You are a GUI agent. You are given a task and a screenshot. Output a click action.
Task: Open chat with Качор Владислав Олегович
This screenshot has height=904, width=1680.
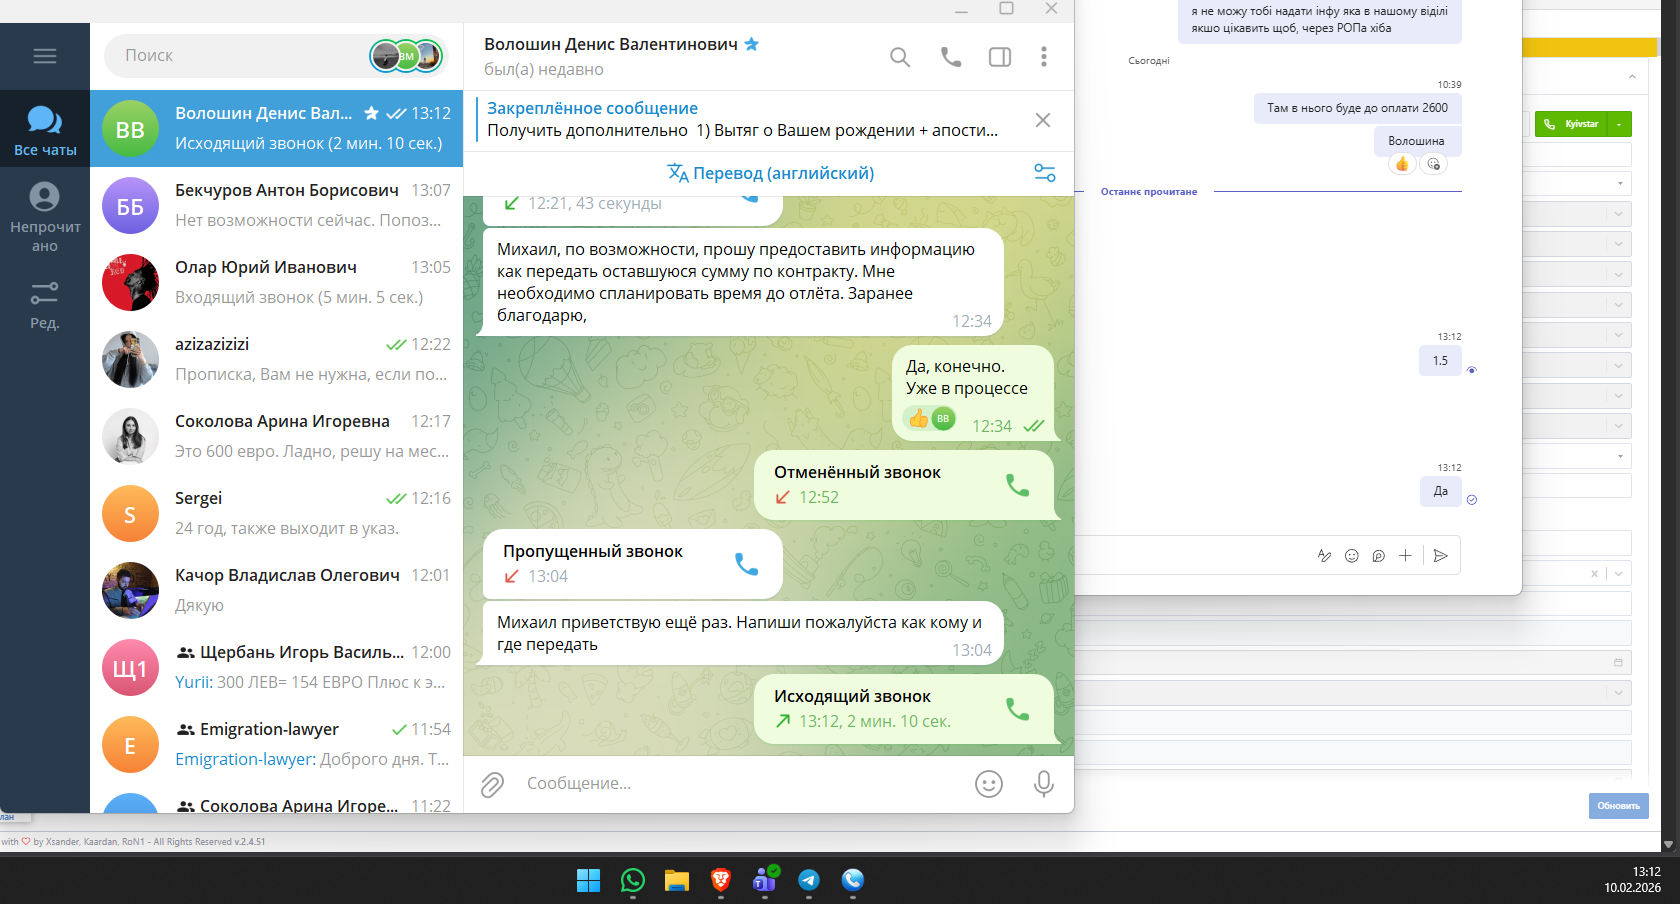pyautogui.click(x=277, y=590)
